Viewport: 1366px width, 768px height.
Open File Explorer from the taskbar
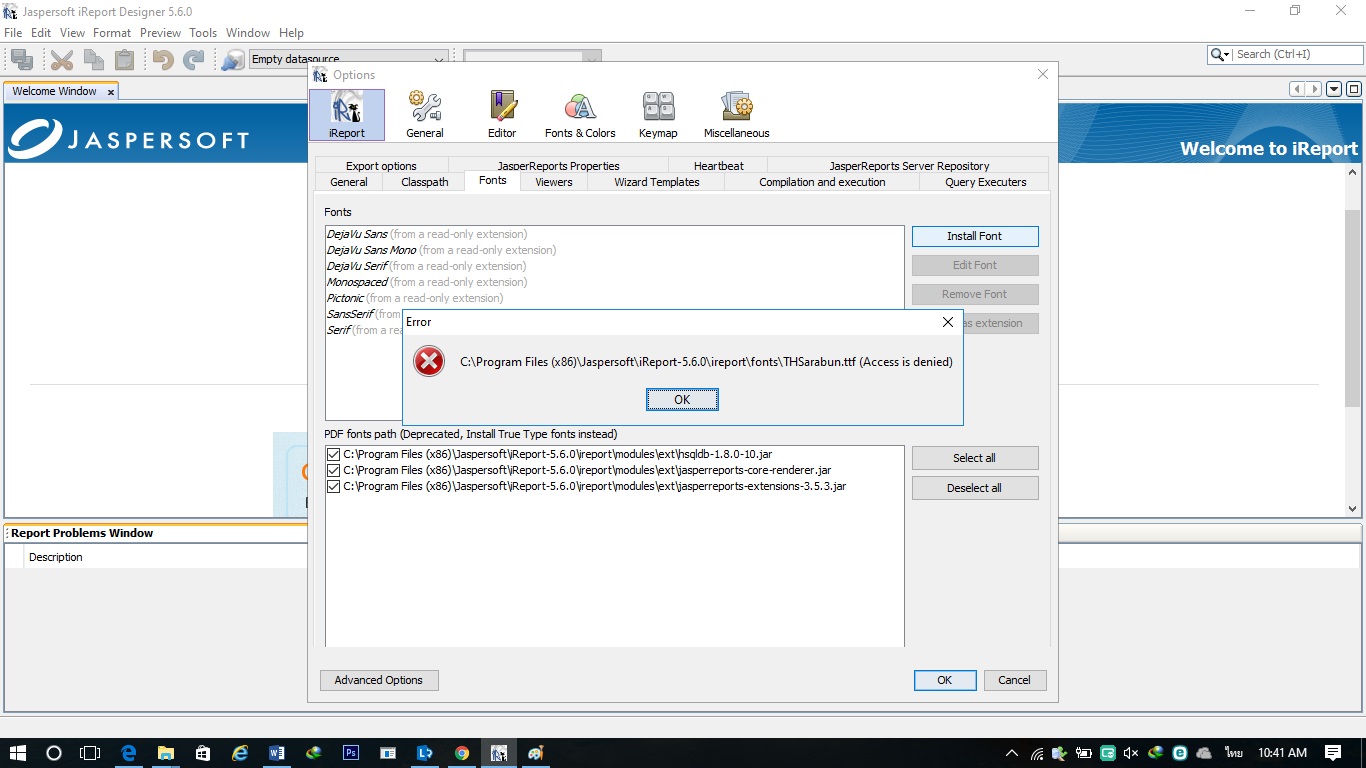pyautogui.click(x=166, y=753)
